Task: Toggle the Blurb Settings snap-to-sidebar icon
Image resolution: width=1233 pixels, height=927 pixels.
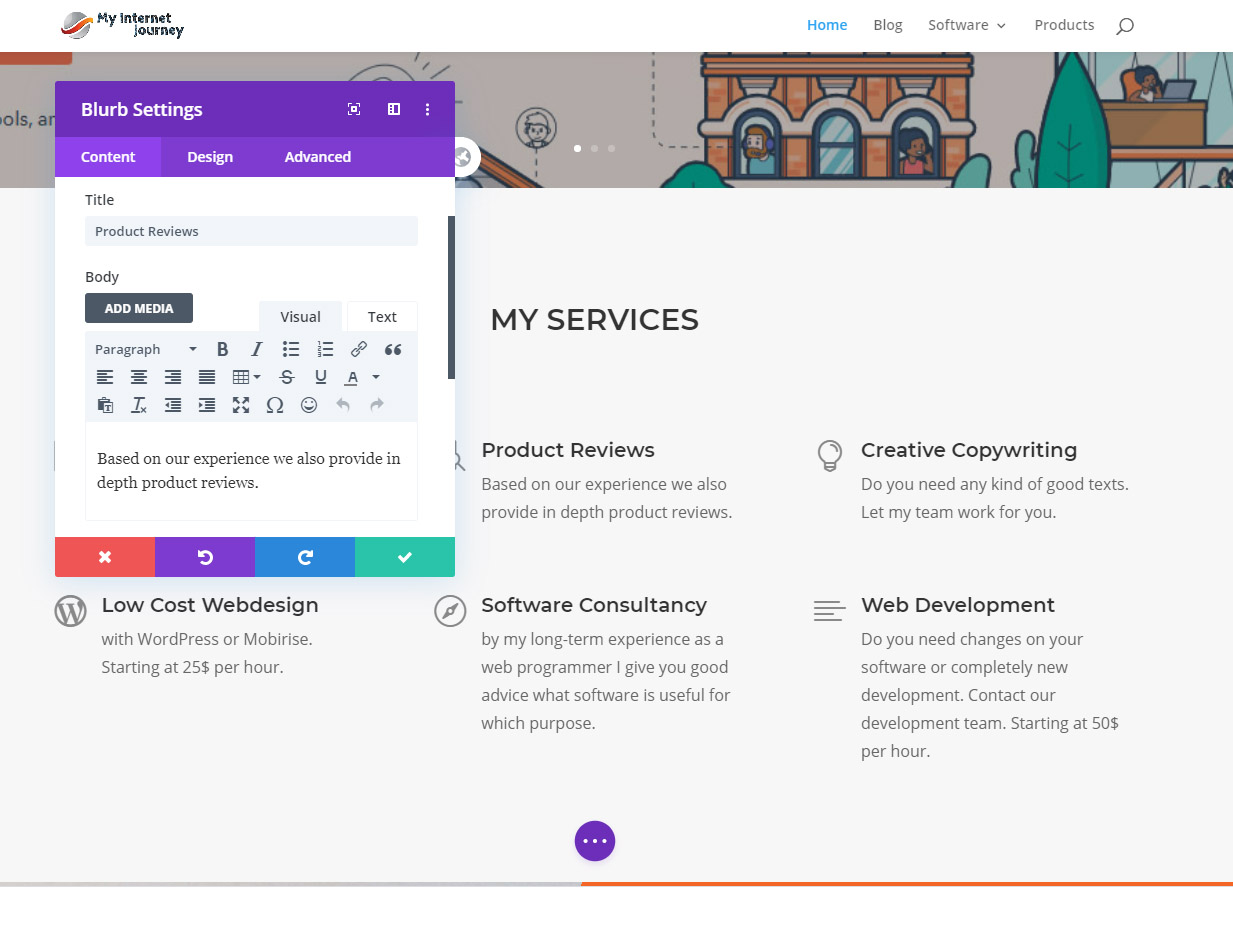Action: 394,109
